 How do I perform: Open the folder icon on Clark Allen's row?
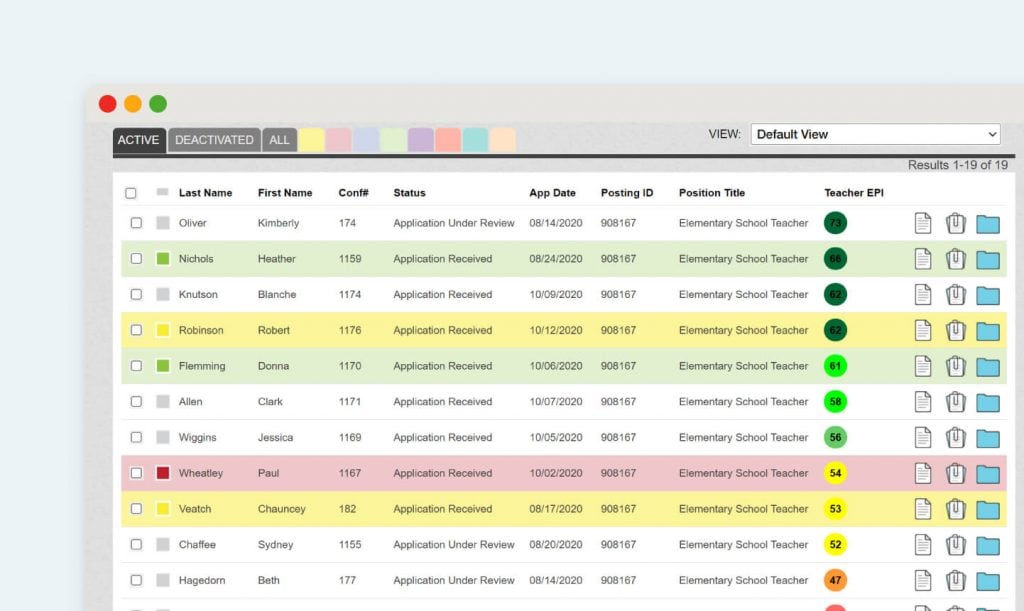(988, 401)
